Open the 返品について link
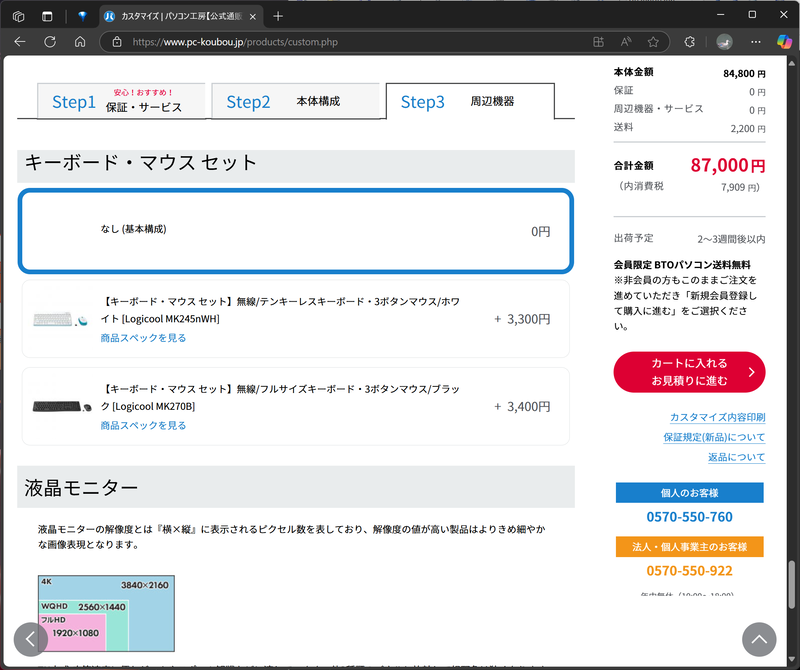 (737, 457)
